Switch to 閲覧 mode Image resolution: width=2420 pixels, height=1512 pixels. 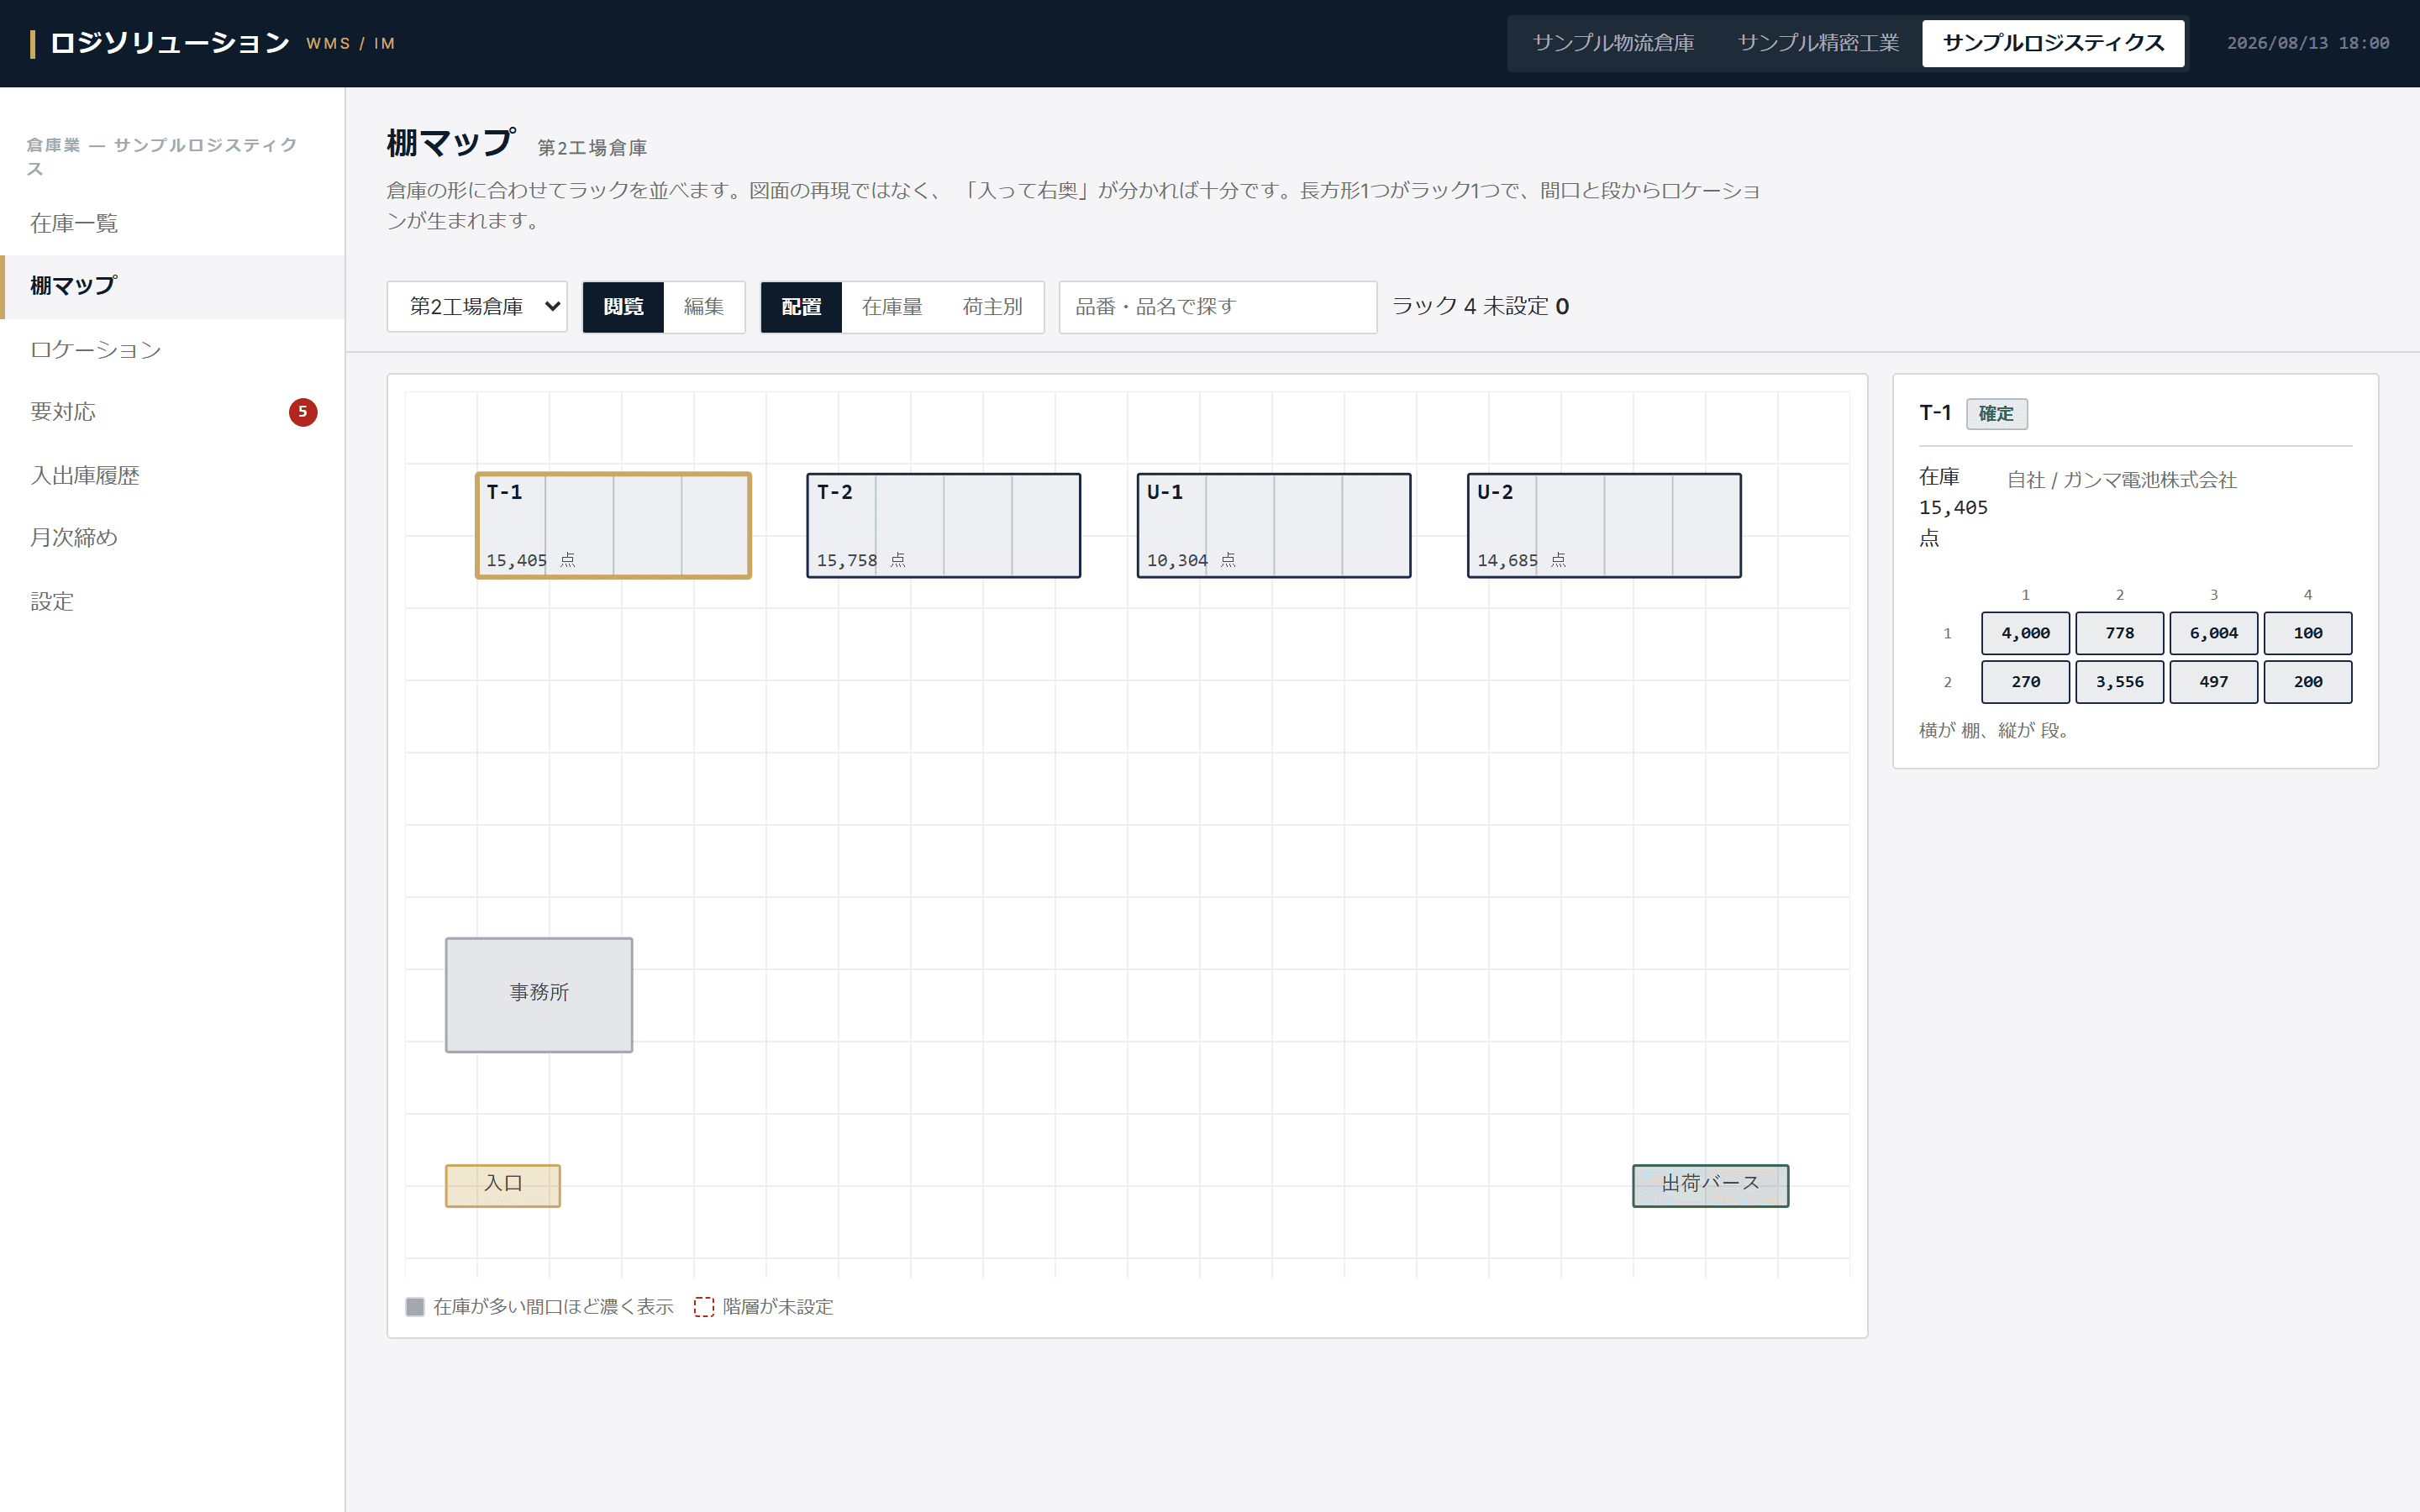click(623, 307)
